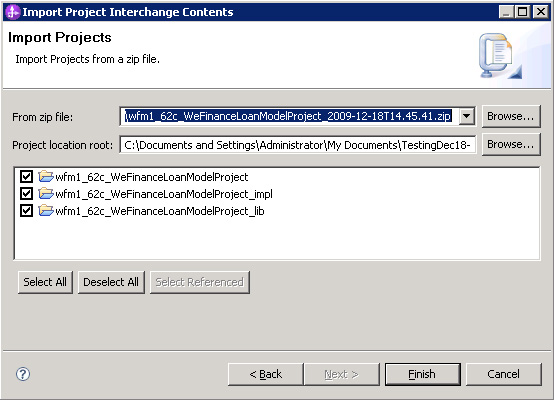Uncheck the WeFinanceLoanModelProject_impl checkbox

point(26,194)
